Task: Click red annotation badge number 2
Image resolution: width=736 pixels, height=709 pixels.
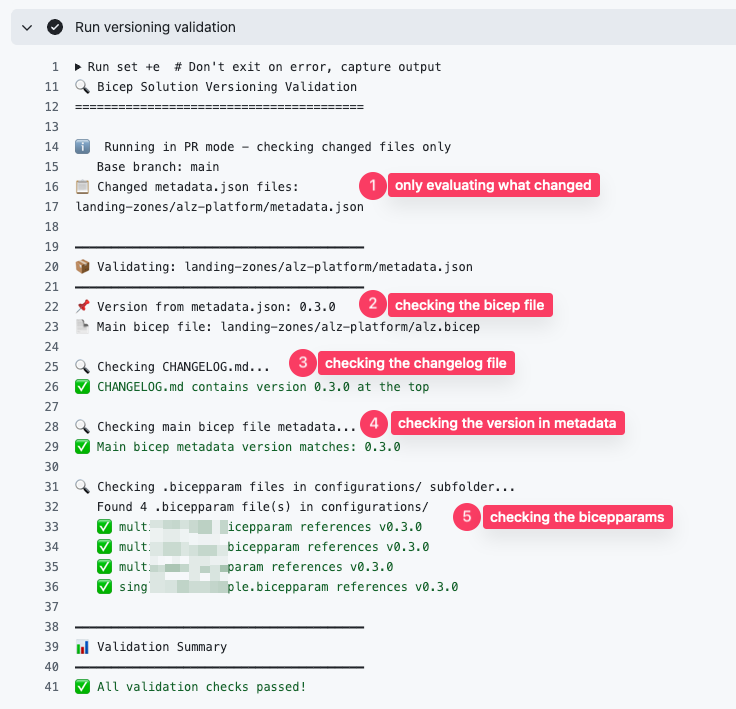Action: (x=372, y=304)
